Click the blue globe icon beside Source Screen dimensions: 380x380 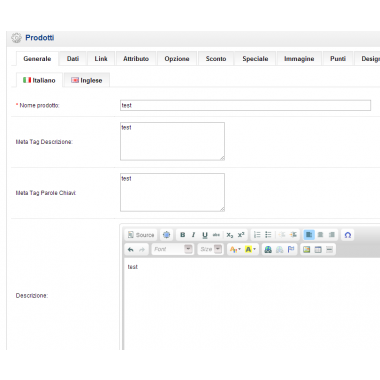[166, 235]
